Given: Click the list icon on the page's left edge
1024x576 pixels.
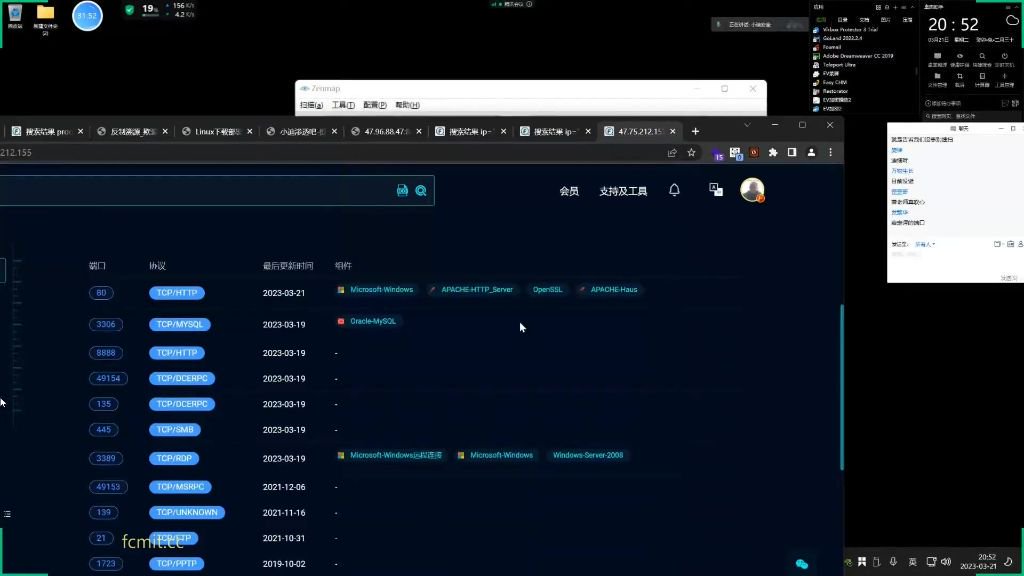Looking at the screenshot, I should tap(7, 514).
